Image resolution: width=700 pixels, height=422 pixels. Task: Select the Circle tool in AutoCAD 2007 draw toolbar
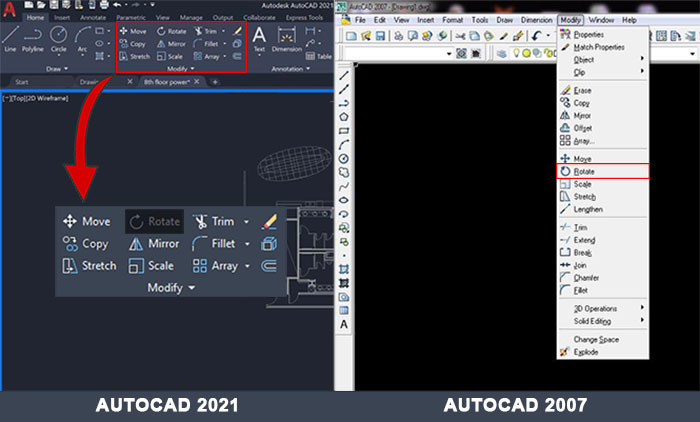(344, 159)
